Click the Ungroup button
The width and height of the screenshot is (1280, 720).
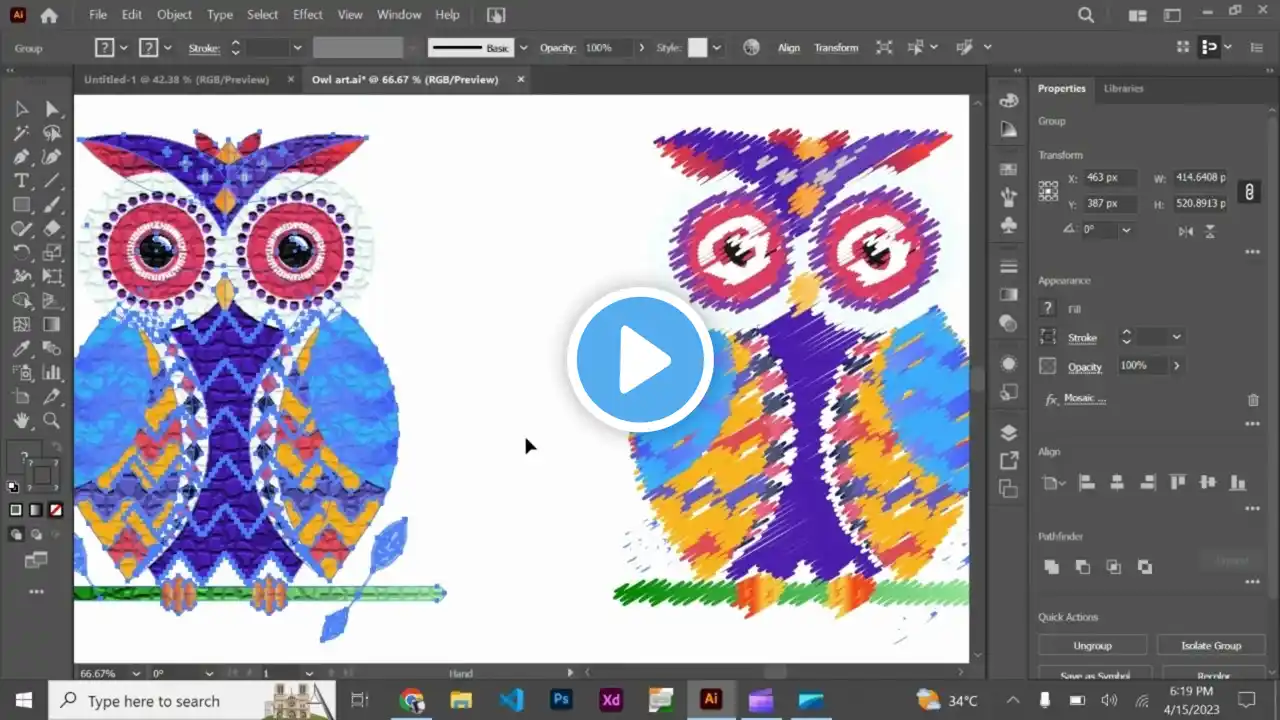1092,645
